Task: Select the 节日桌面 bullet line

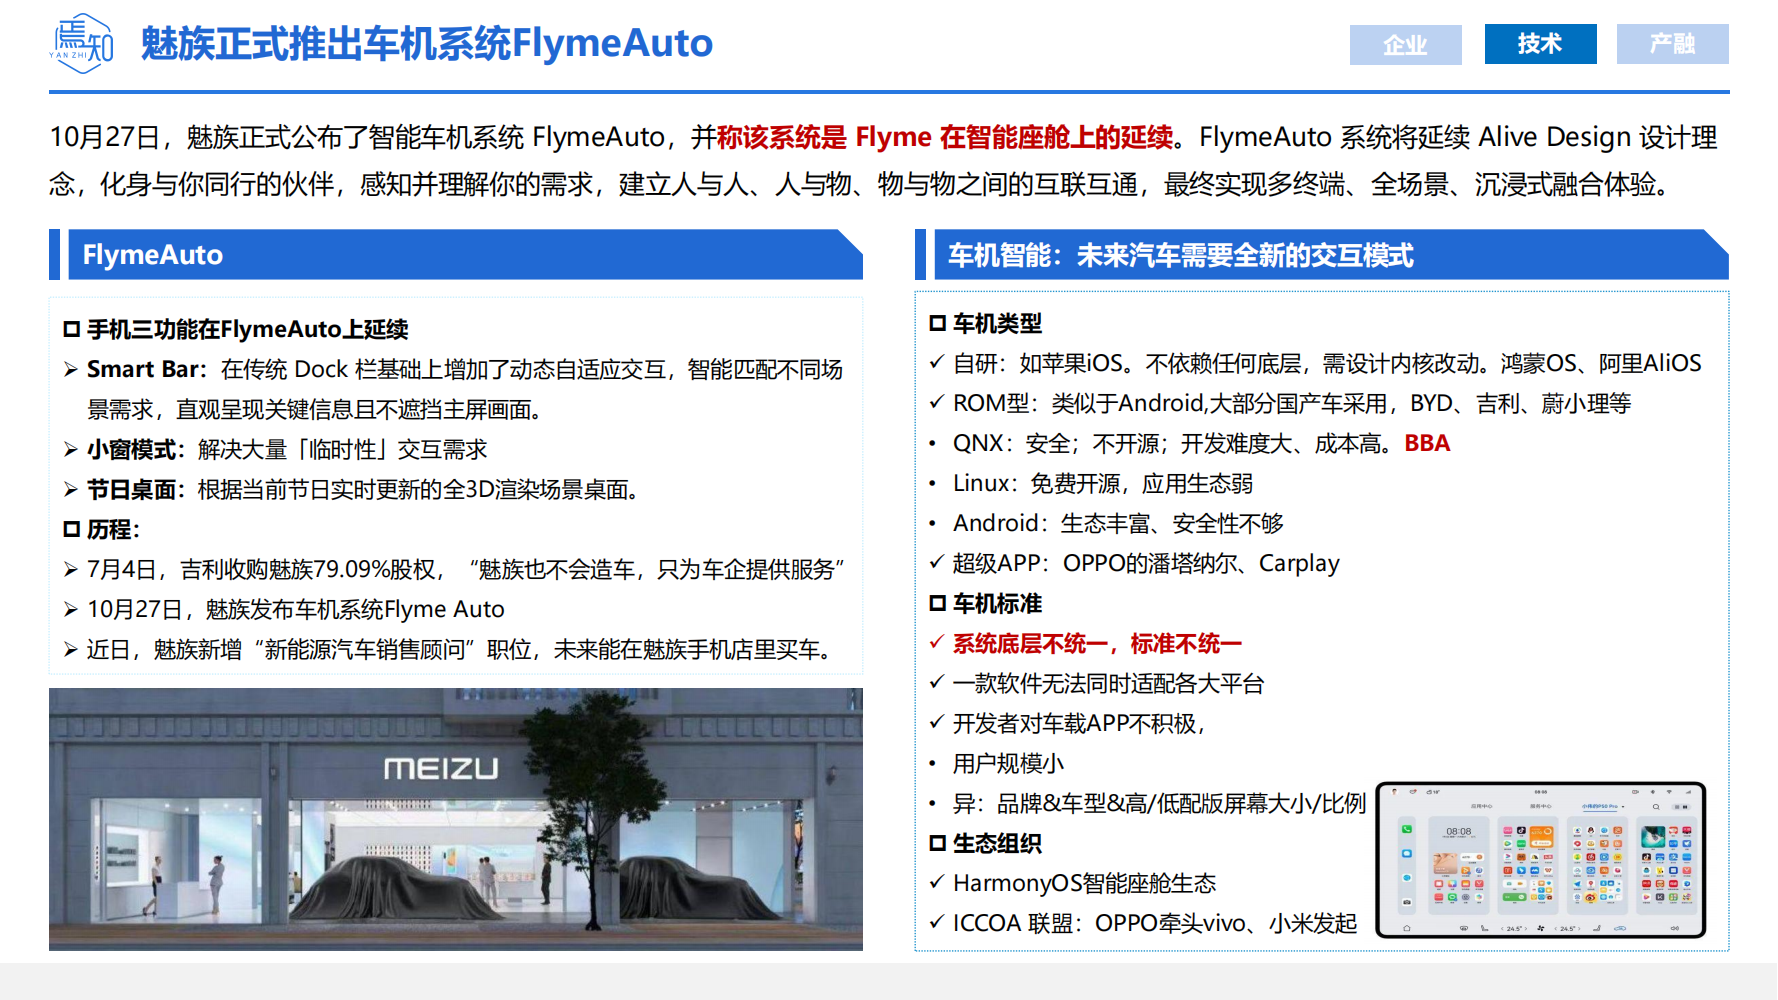Action: (351, 490)
